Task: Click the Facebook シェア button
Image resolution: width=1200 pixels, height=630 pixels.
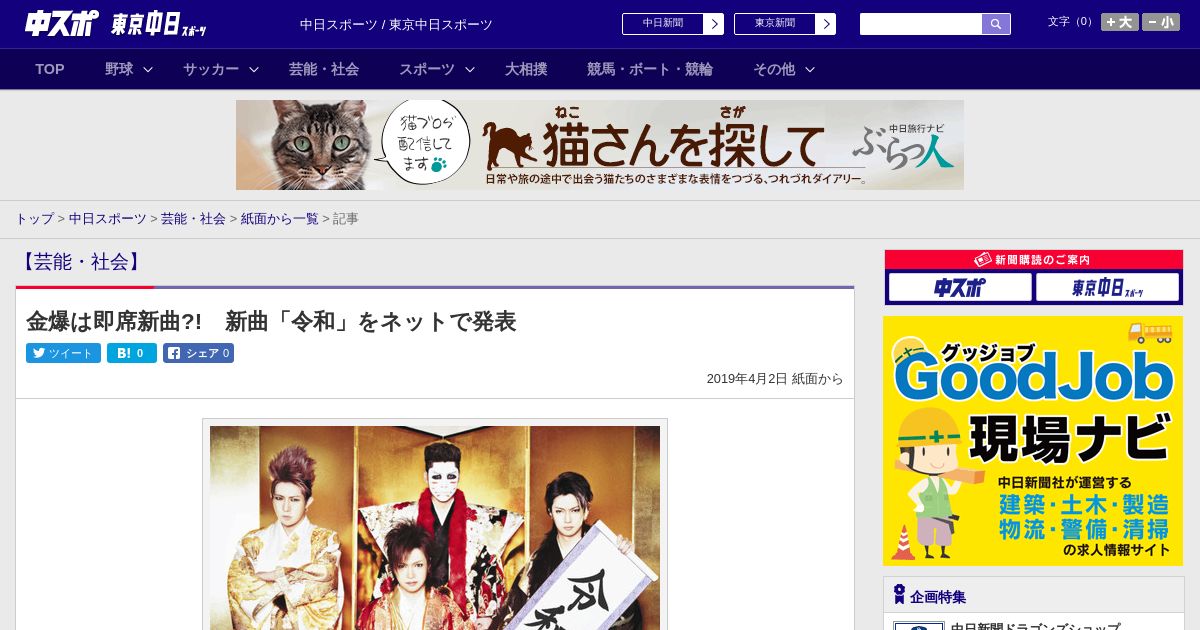Action: (198, 353)
